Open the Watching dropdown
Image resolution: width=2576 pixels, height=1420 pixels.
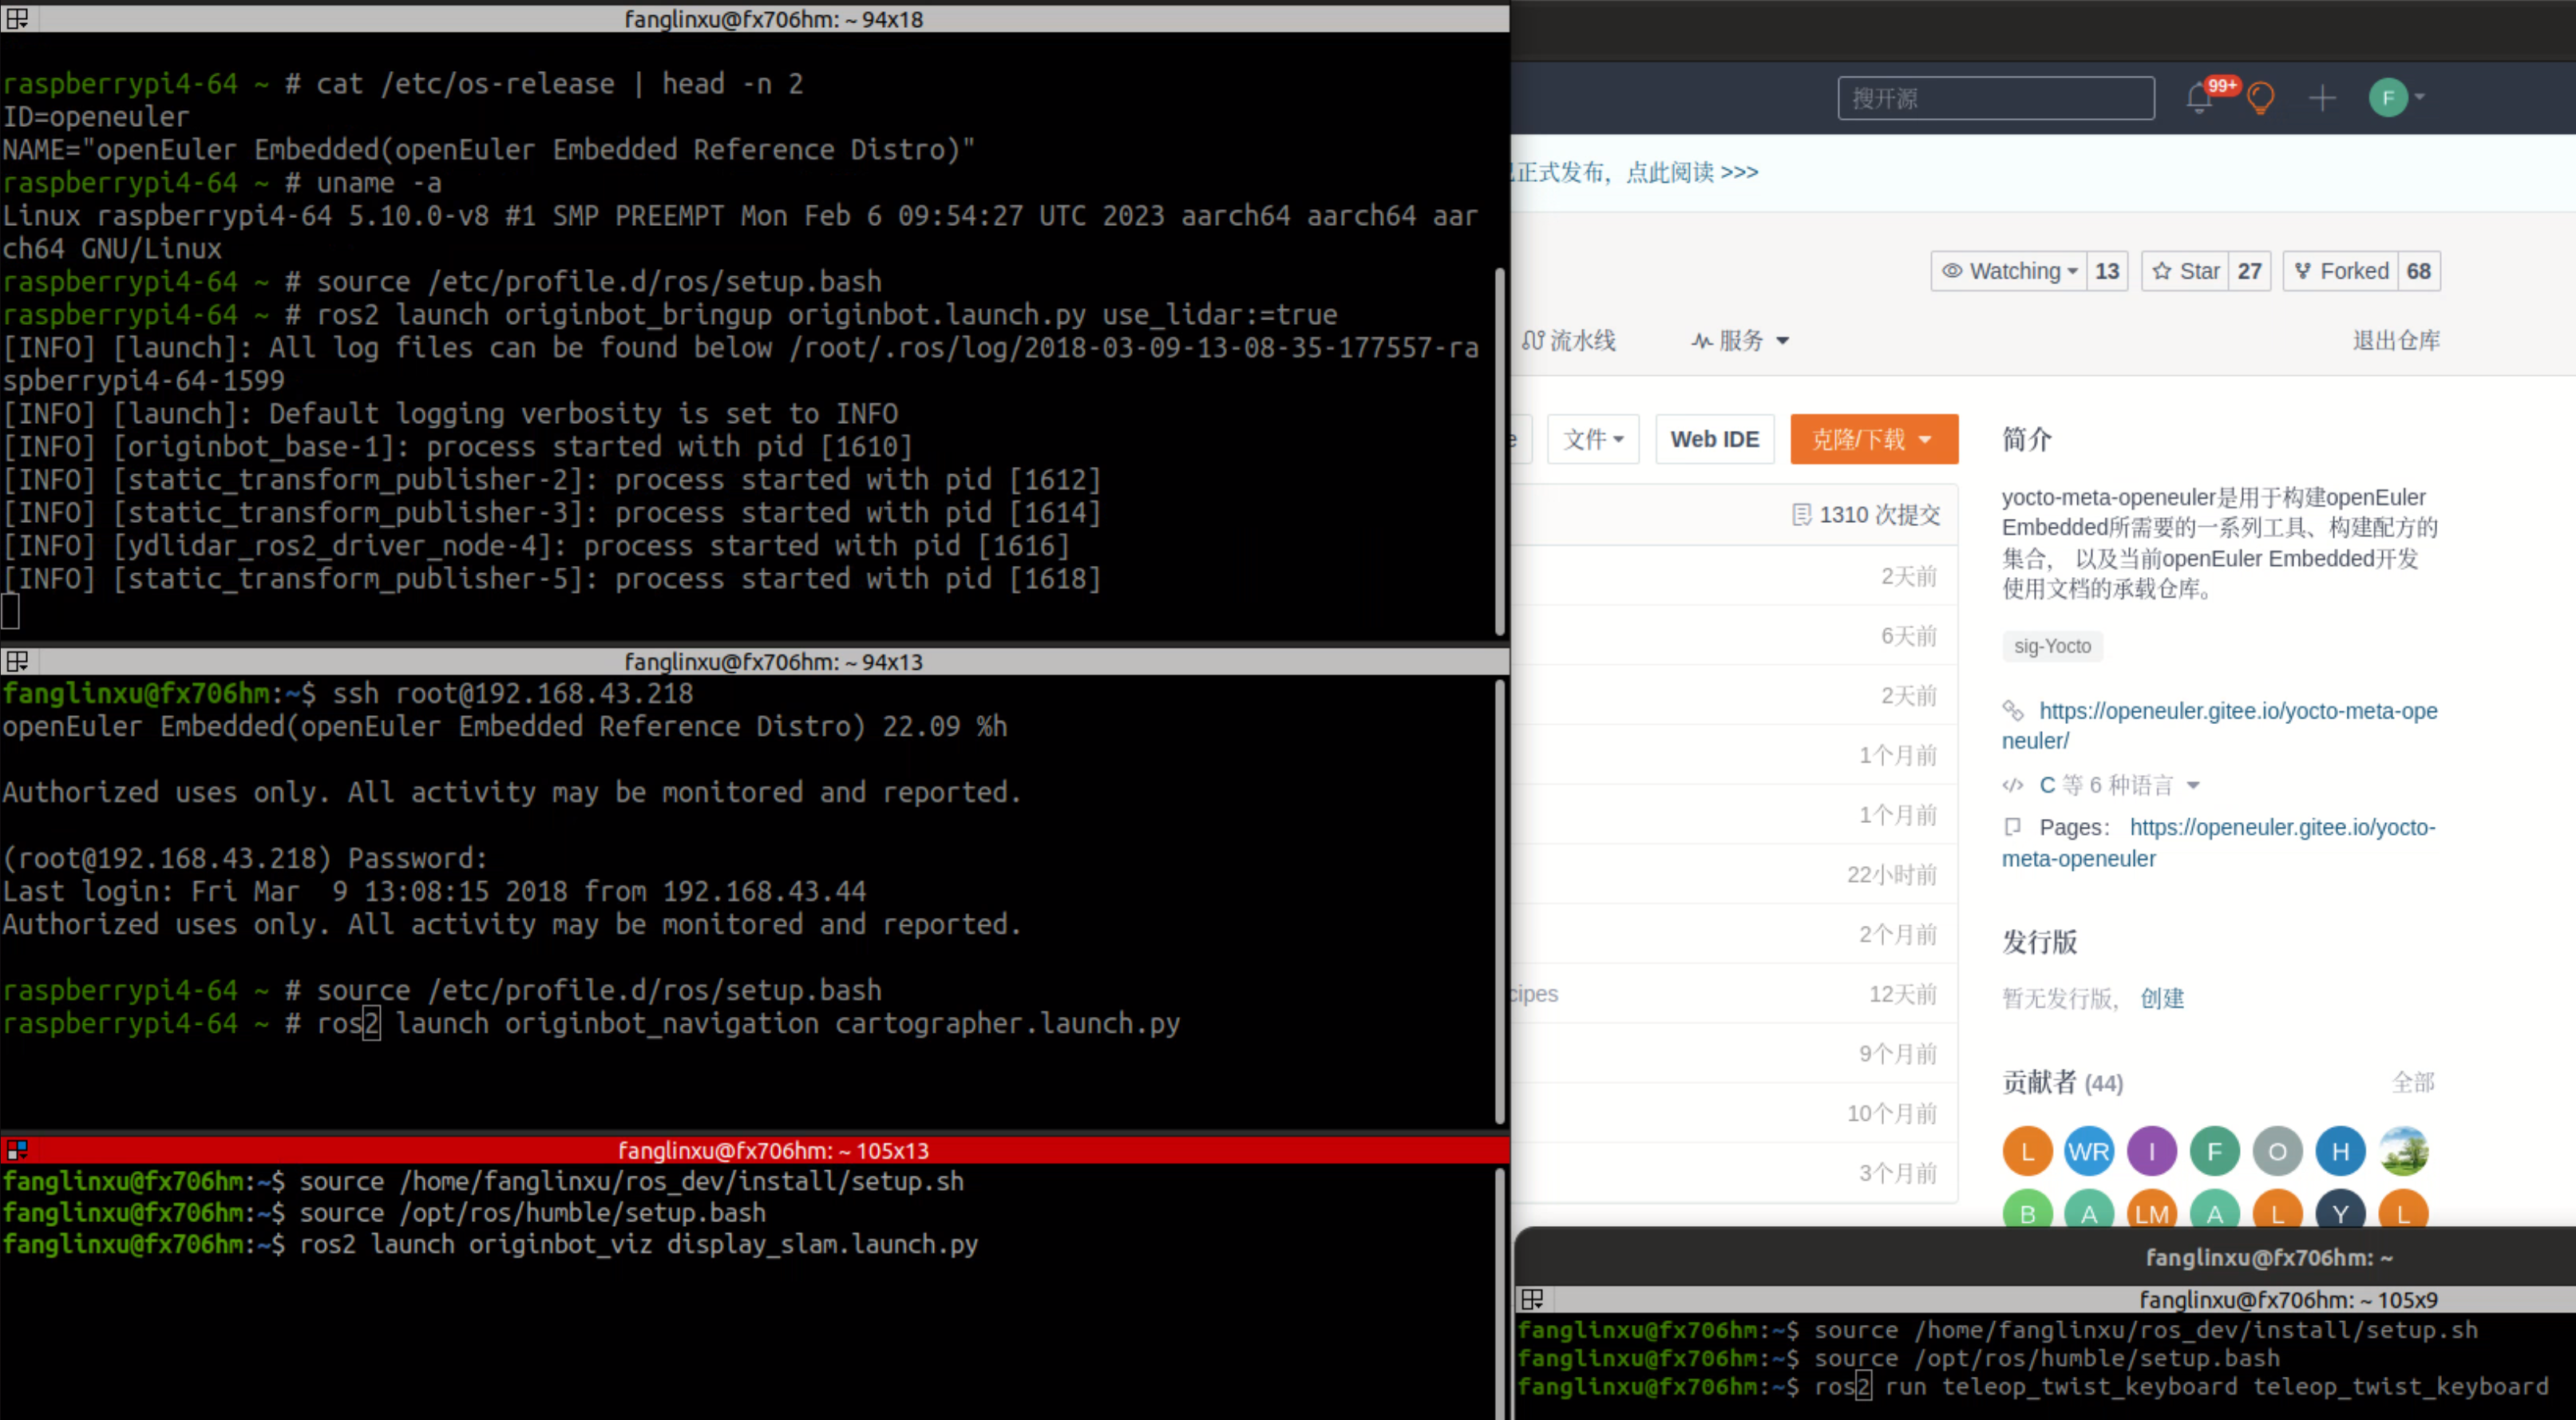click(x=2009, y=271)
